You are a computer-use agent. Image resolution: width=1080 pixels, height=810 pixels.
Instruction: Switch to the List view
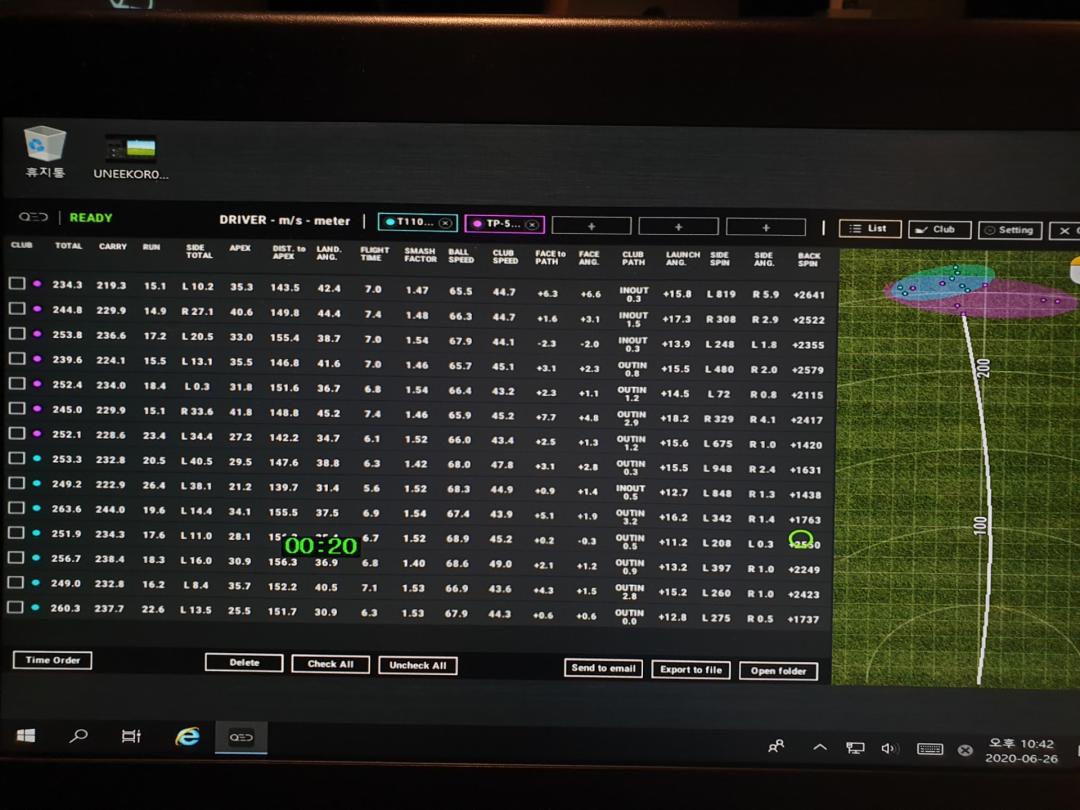pyautogui.click(x=869, y=229)
